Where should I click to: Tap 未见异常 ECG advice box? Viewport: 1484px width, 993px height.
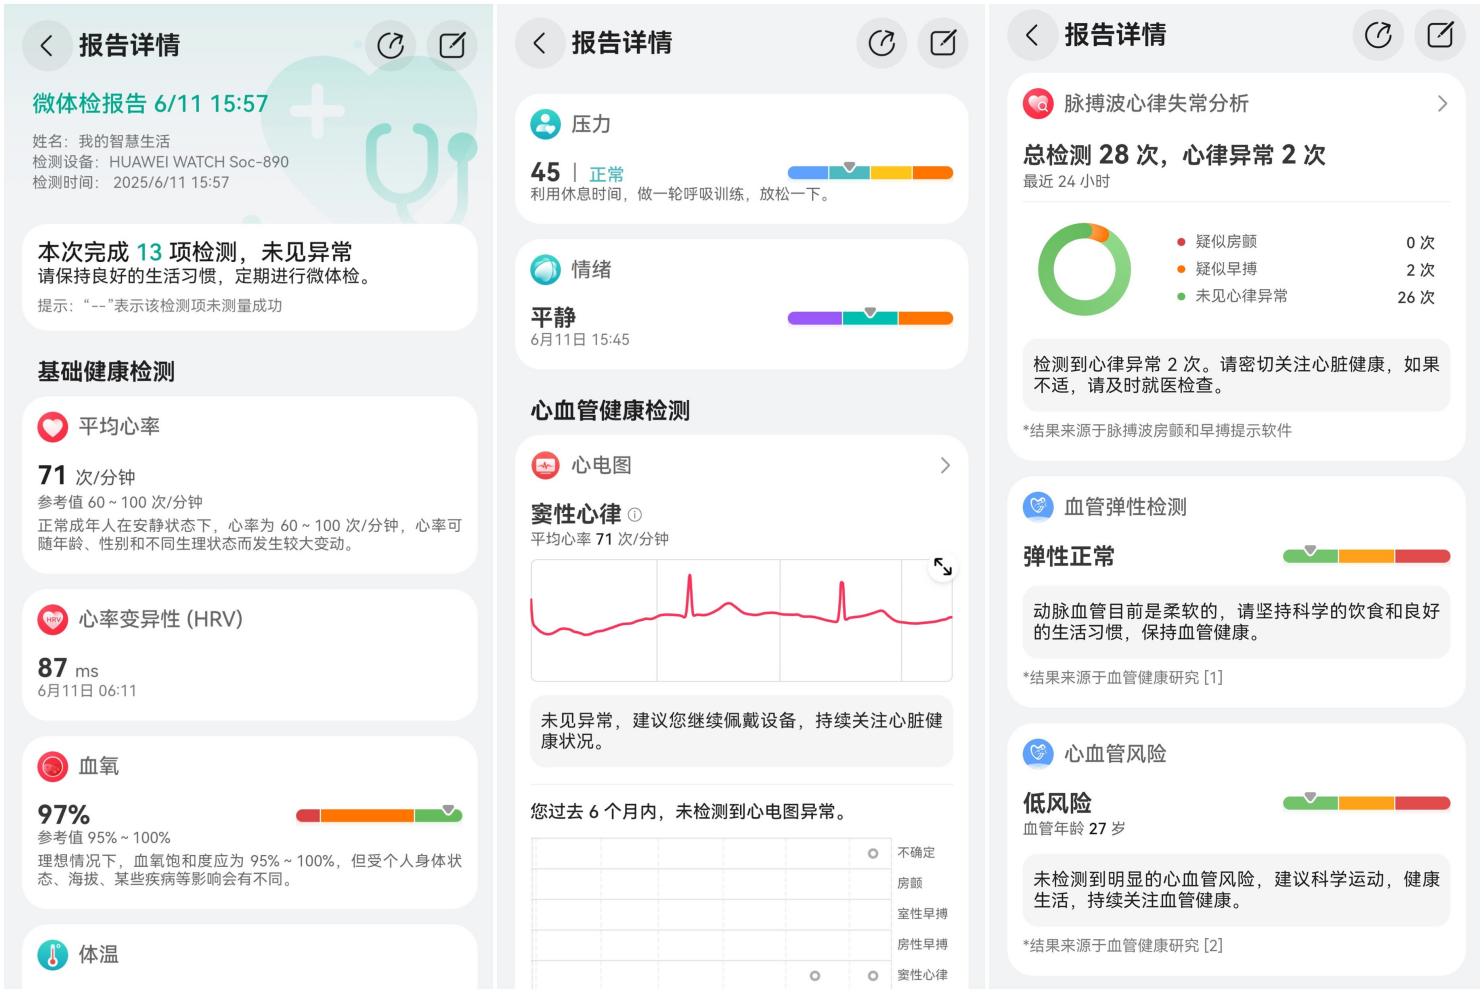click(741, 731)
